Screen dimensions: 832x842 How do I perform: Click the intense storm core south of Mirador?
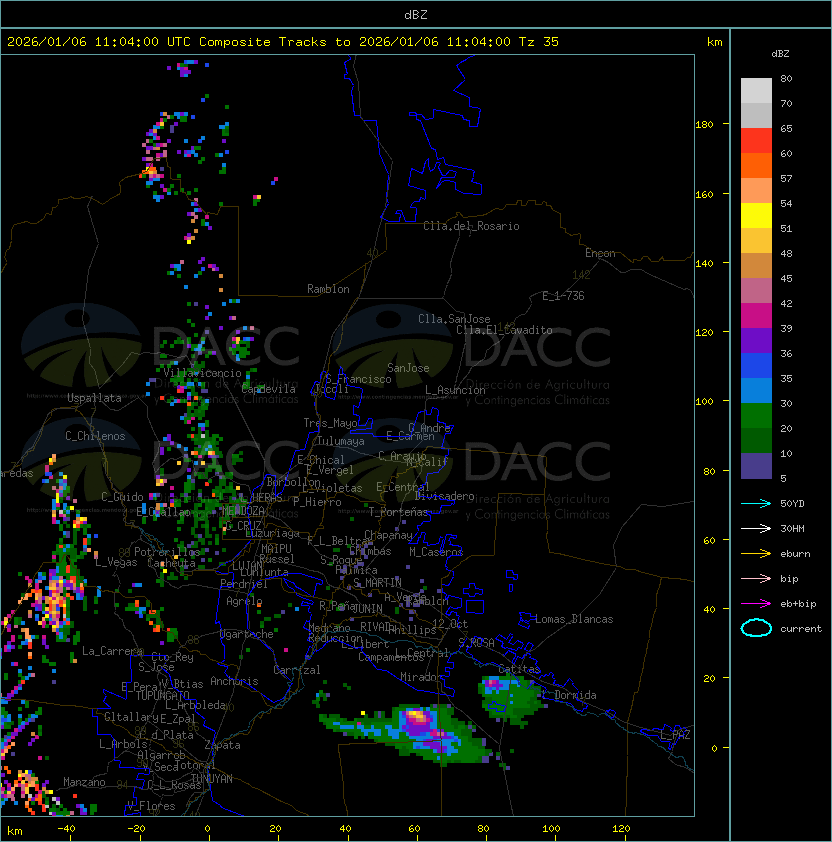(417, 717)
